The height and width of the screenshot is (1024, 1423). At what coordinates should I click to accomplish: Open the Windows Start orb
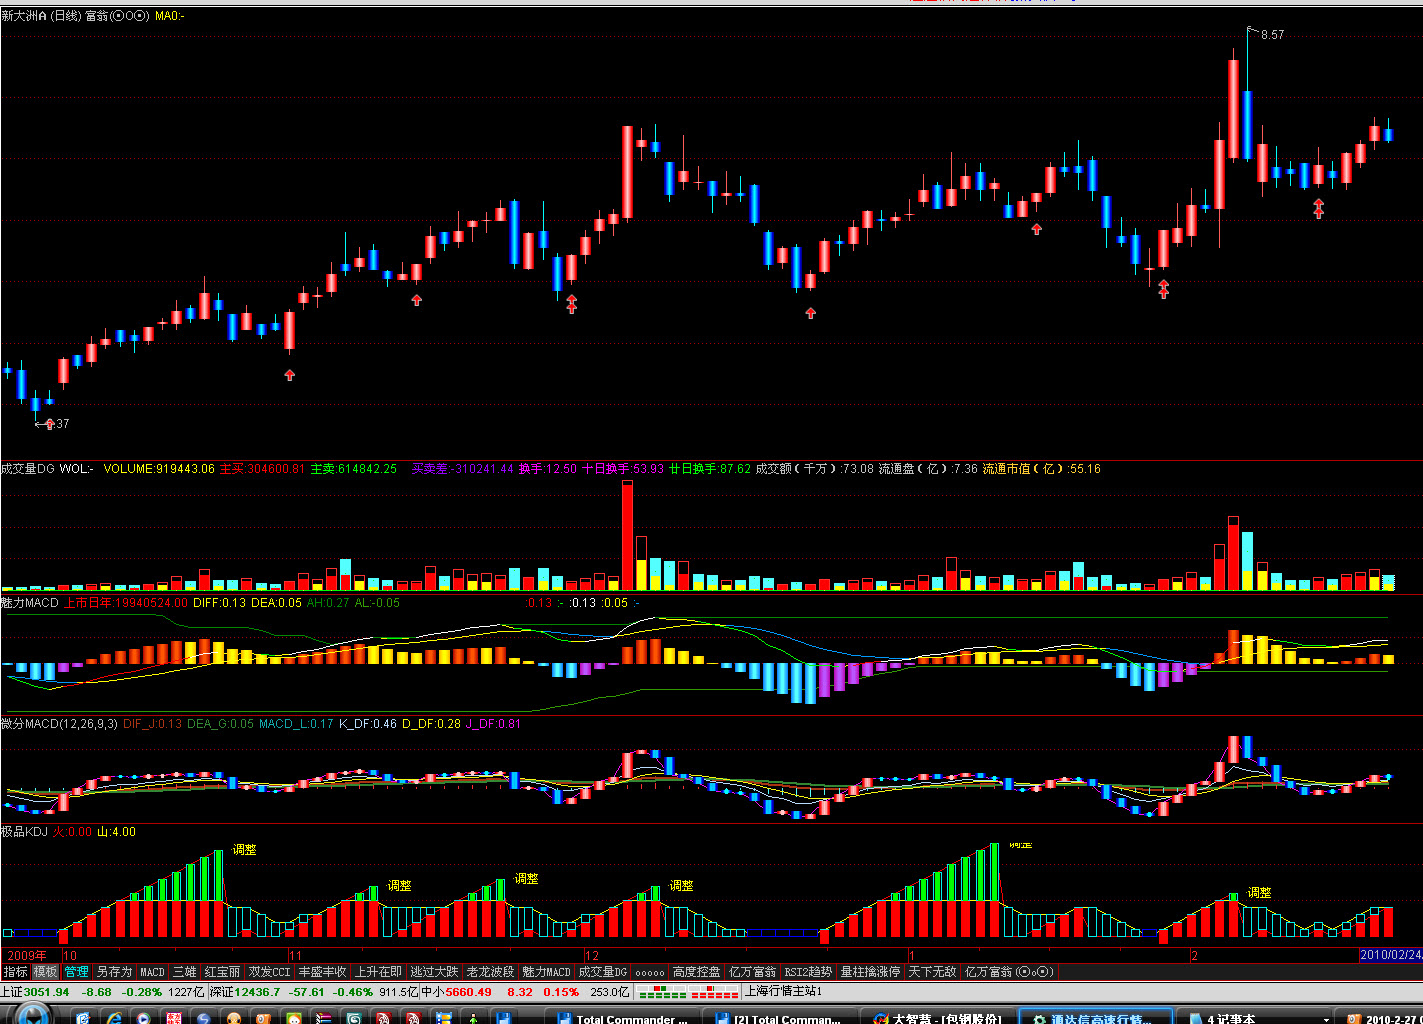coord(32,1016)
